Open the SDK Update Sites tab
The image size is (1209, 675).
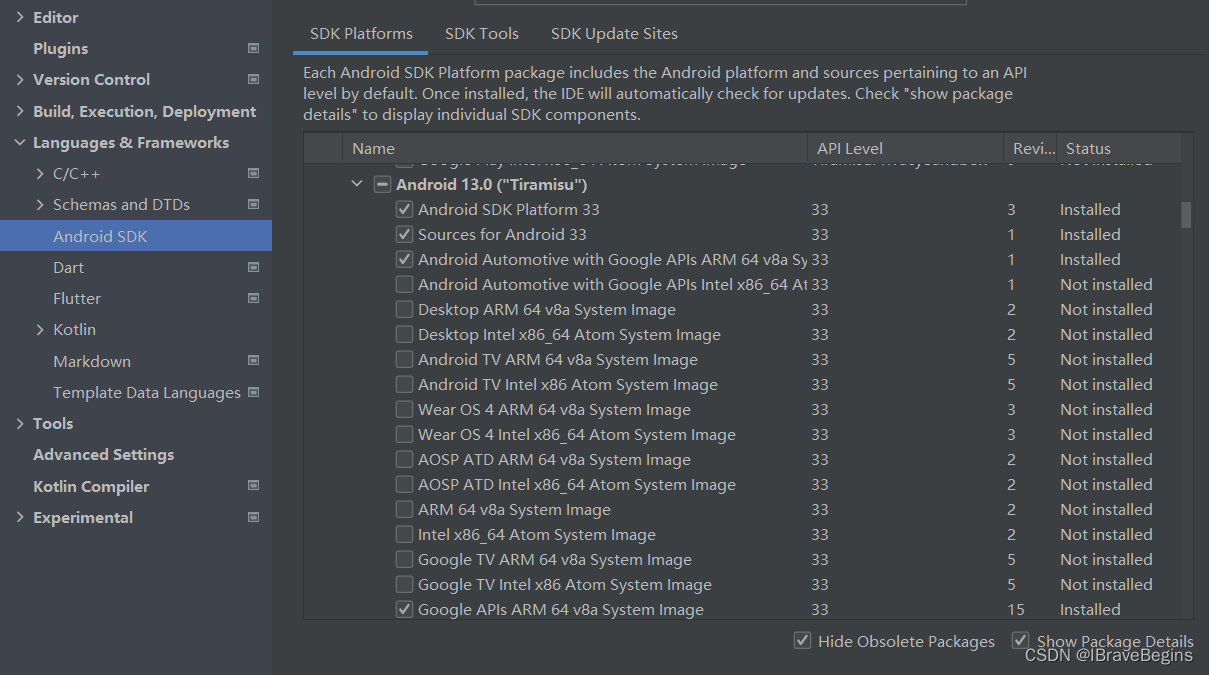pyautogui.click(x=614, y=34)
